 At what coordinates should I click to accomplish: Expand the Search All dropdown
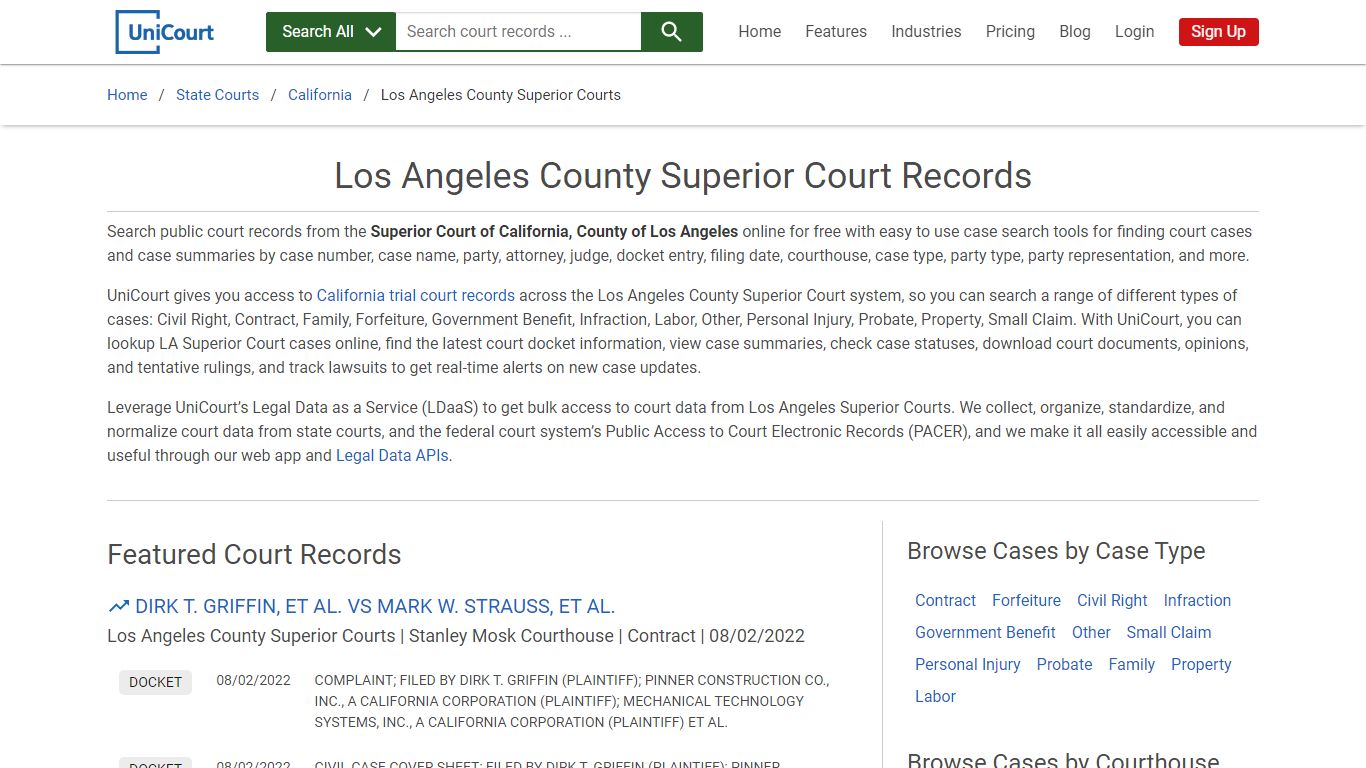point(331,32)
